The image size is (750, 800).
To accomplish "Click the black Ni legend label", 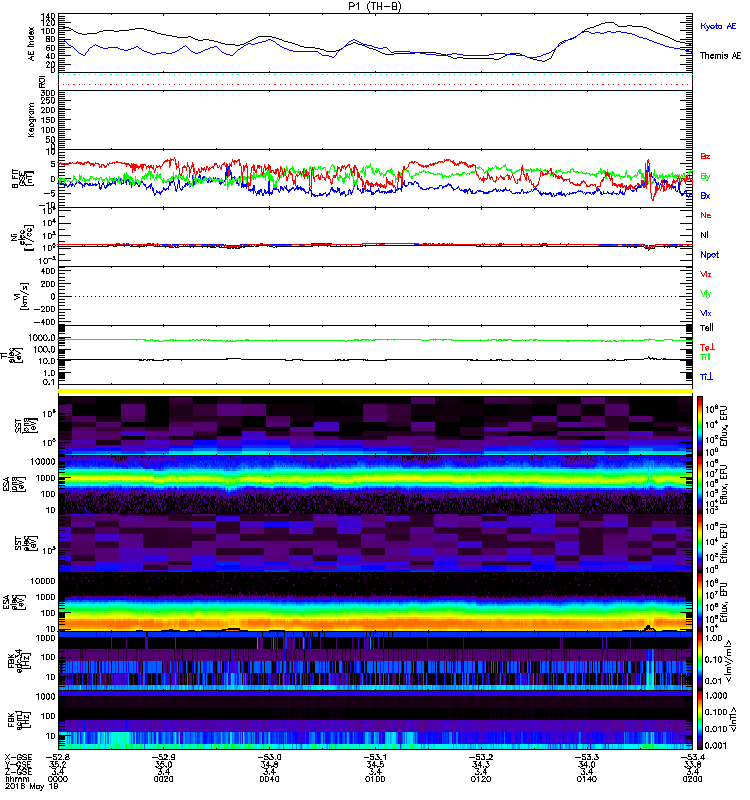I will pyautogui.click(x=705, y=235).
